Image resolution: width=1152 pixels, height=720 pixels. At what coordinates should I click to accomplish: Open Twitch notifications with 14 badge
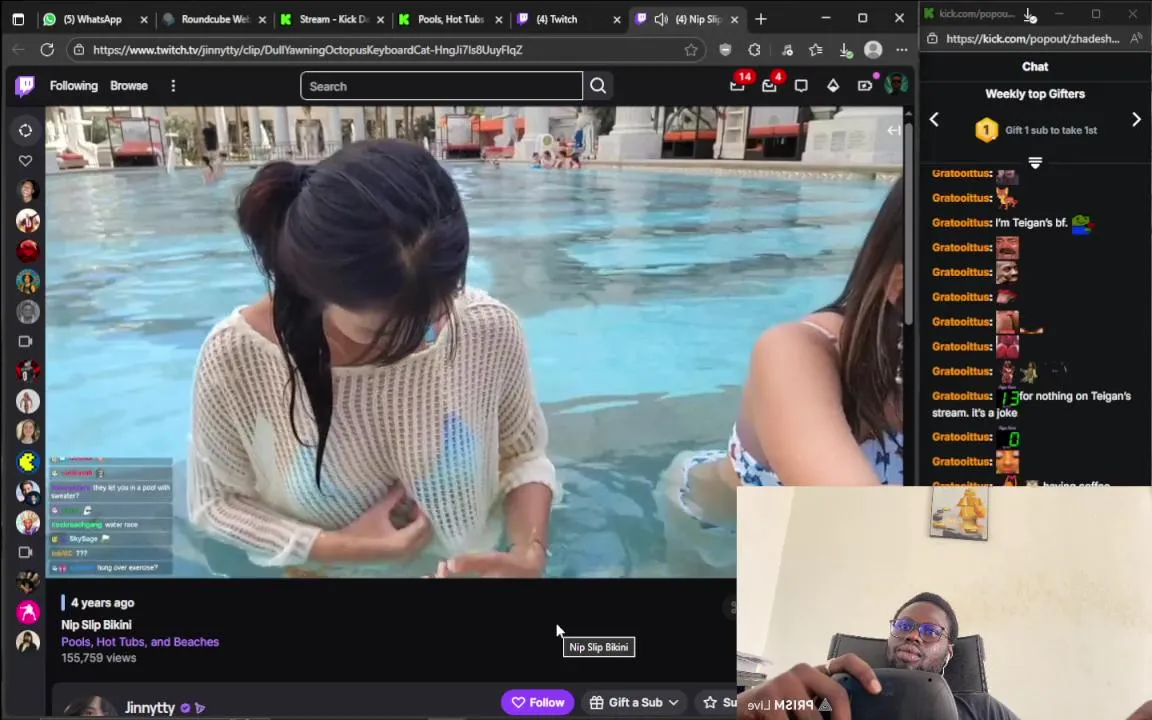pos(738,85)
